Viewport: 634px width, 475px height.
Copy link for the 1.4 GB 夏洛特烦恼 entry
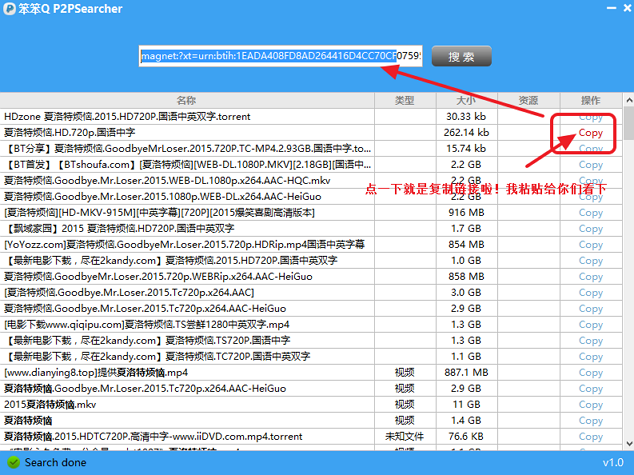(590, 421)
